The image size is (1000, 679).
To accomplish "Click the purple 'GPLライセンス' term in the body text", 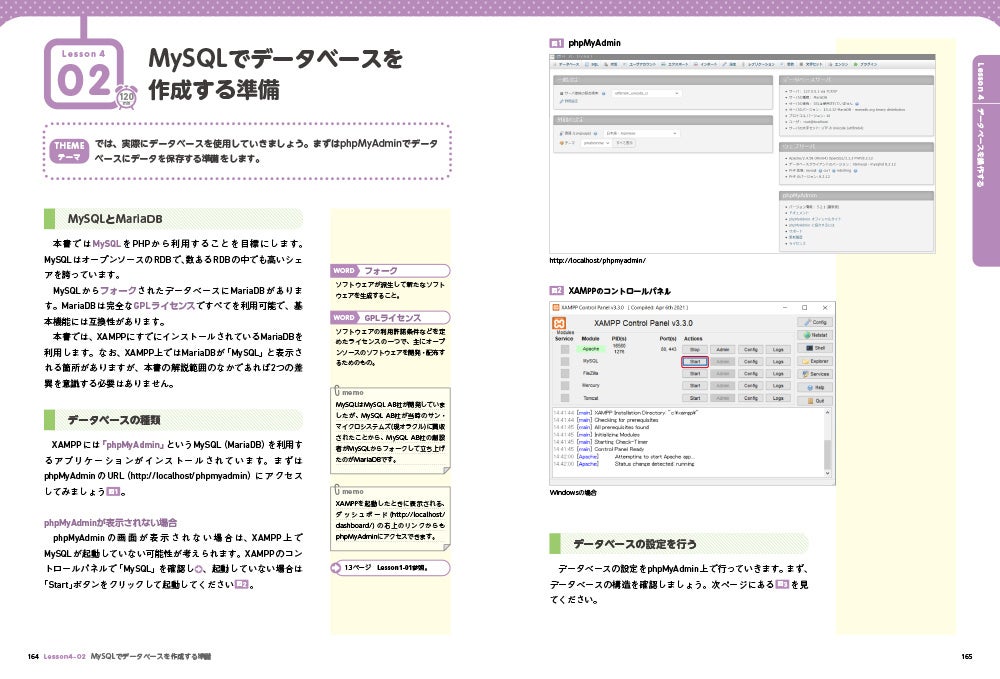I will (x=164, y=305).
